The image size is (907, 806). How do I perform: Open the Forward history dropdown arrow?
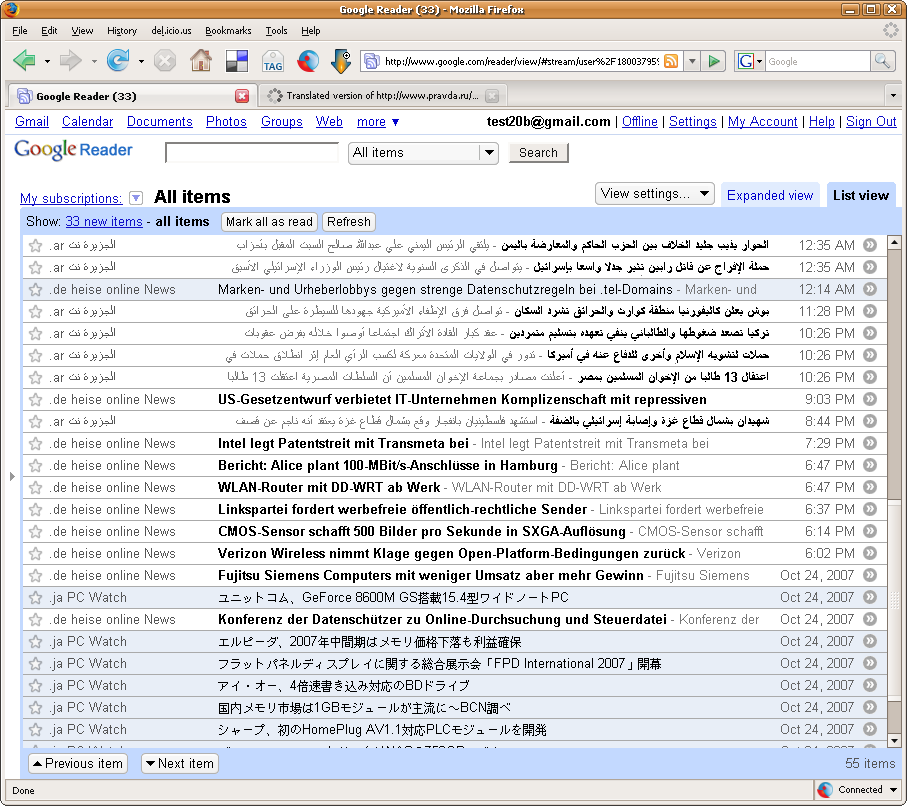[94, 61]
